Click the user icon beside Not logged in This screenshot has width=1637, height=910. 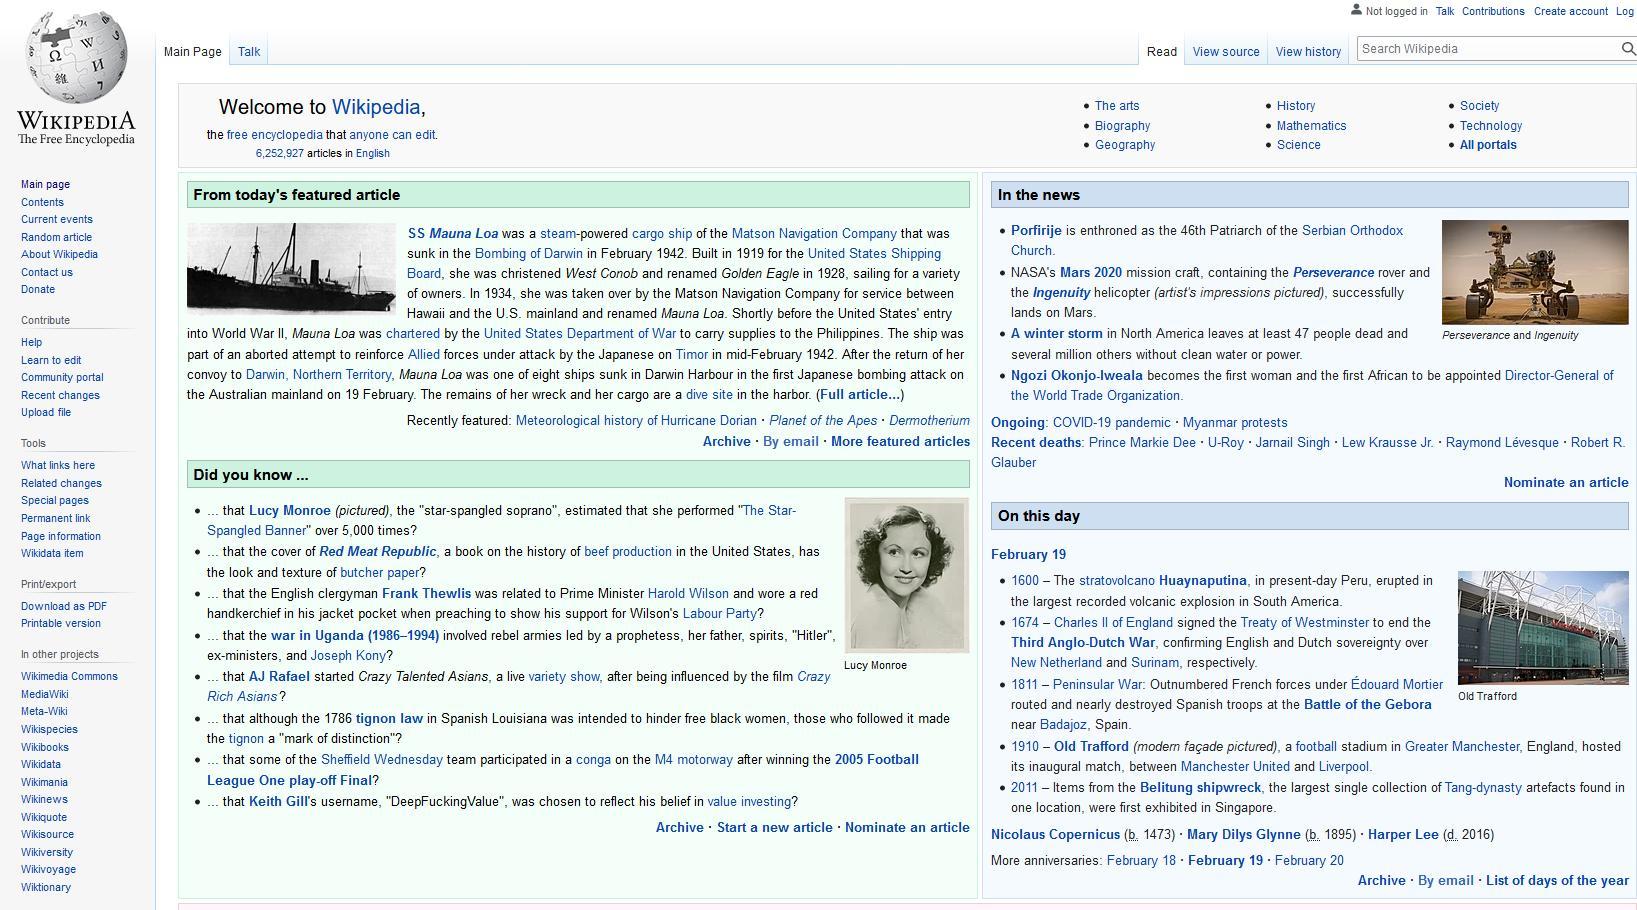[1356, 10]
